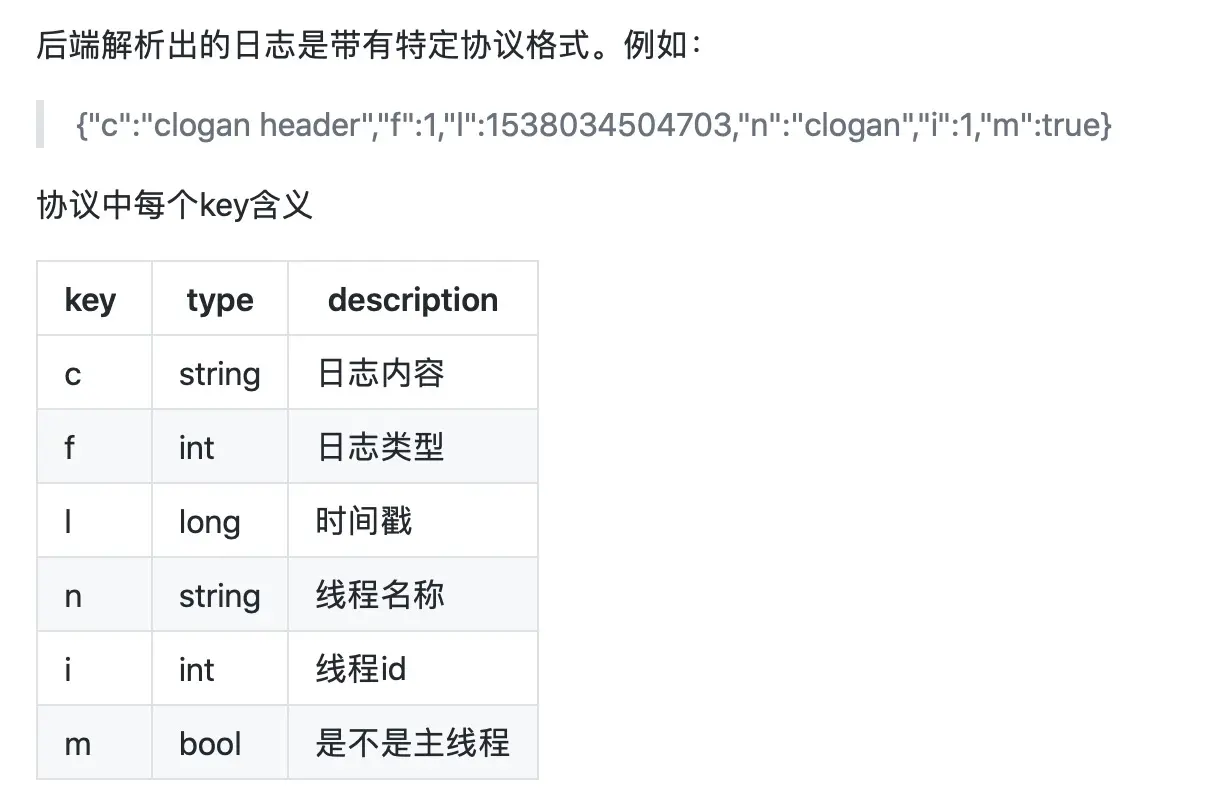Click the 线程名称 description cell

coord(413,595)
